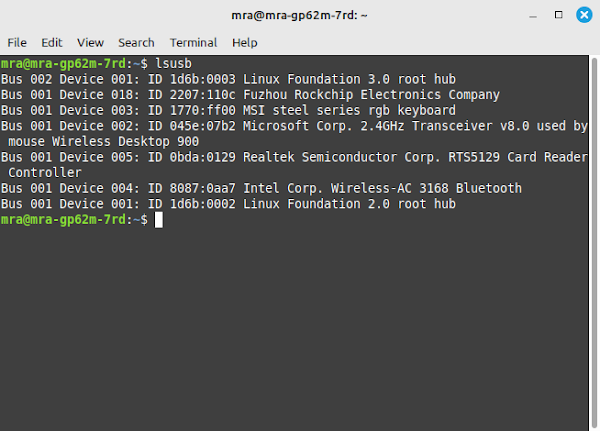This screenshot has height=431, width=600.
Task: Click the window title mra@mra-gp62m-7rd
Action: (299, 15)
